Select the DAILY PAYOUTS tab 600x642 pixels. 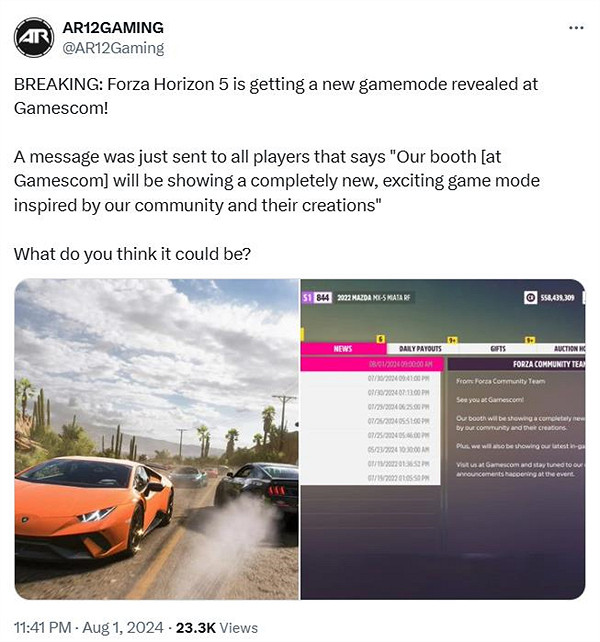[421, 348]
